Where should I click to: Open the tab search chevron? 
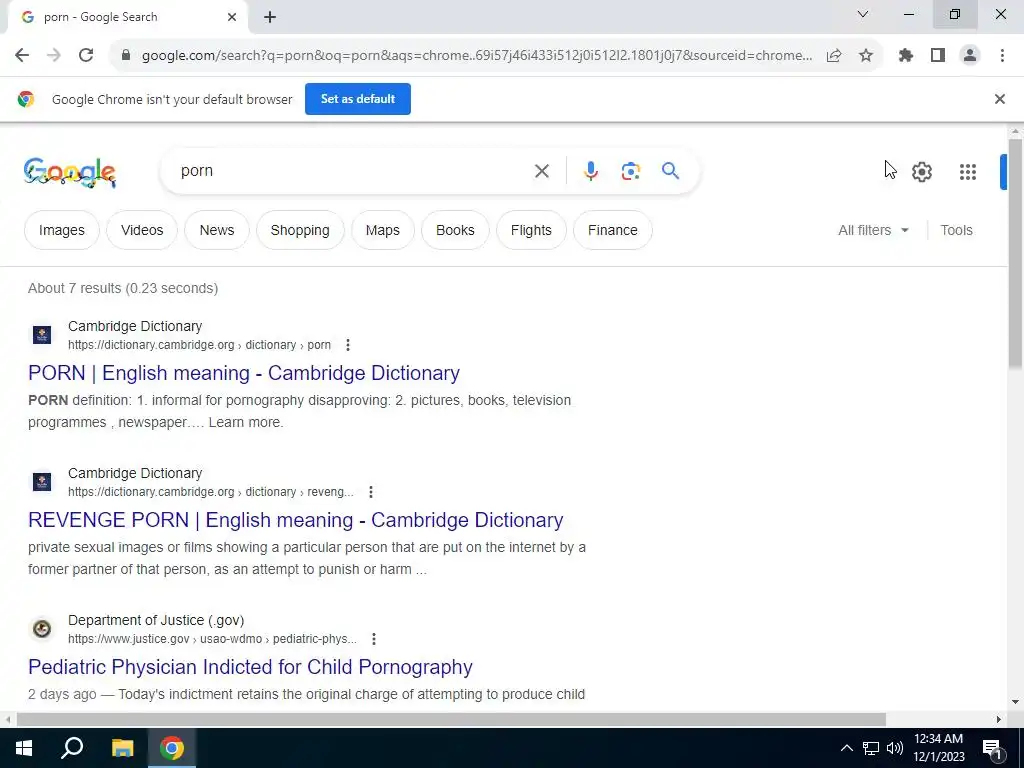click(x=863, y=14)
